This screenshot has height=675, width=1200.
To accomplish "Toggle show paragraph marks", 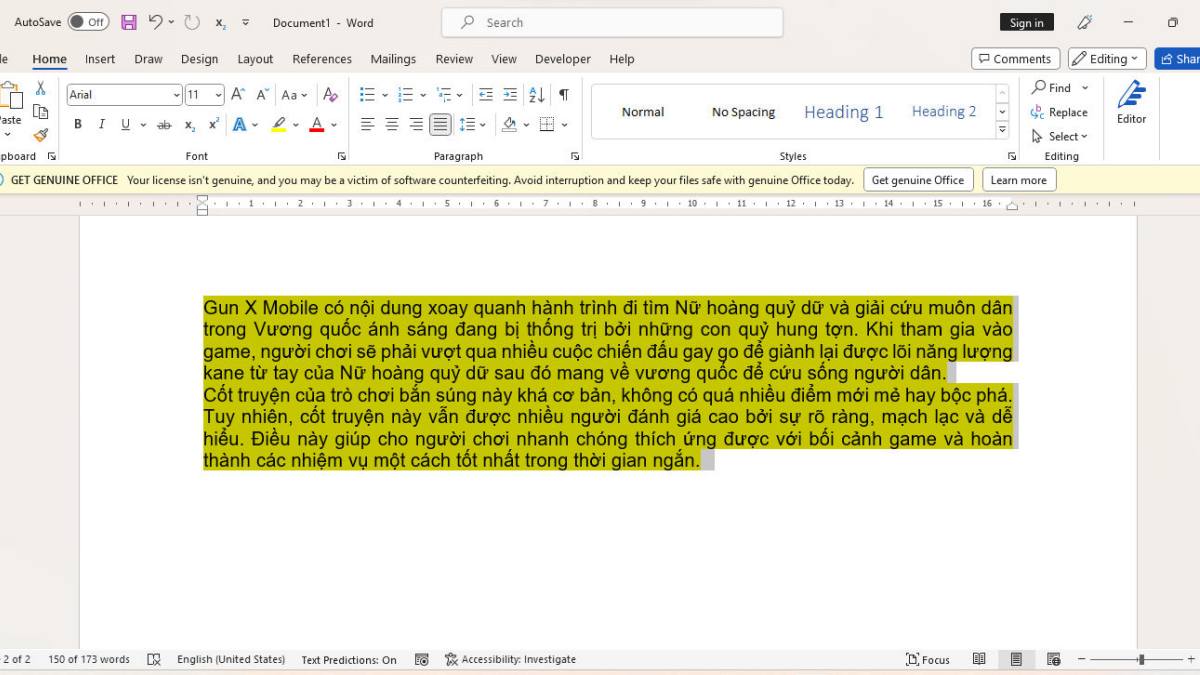I will 564,95.
